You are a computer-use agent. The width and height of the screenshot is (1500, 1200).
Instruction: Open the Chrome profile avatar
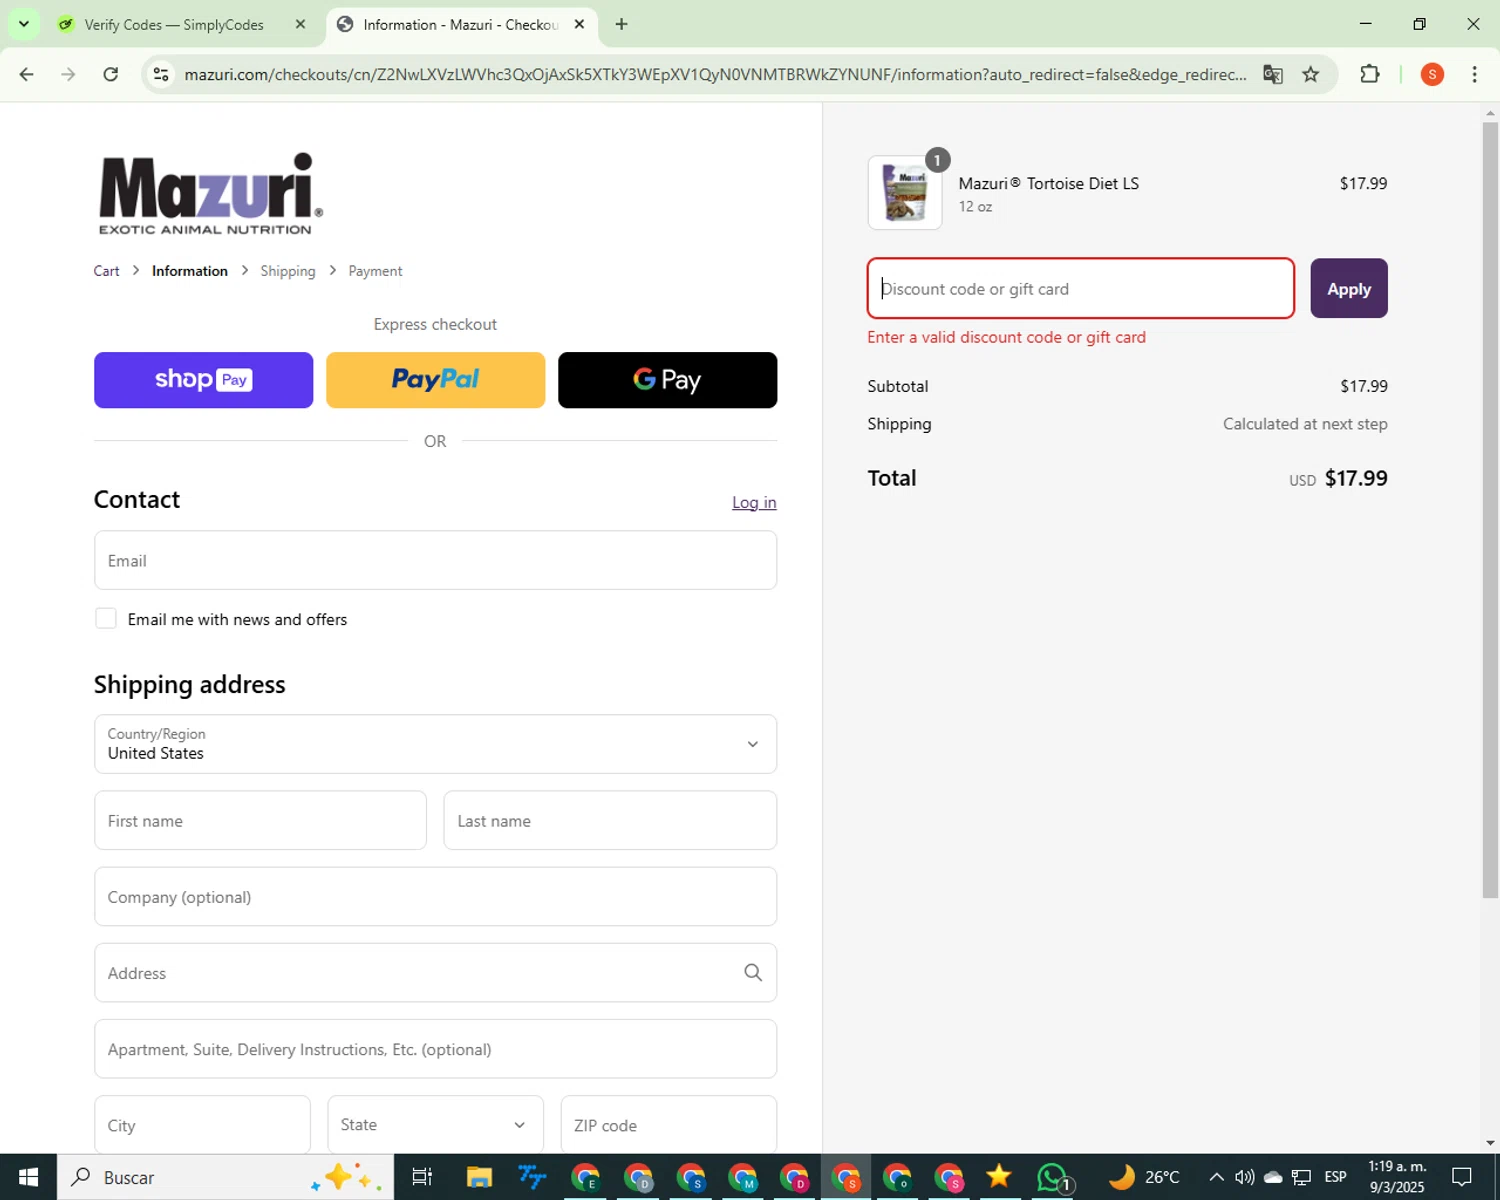pos(1432,74)
